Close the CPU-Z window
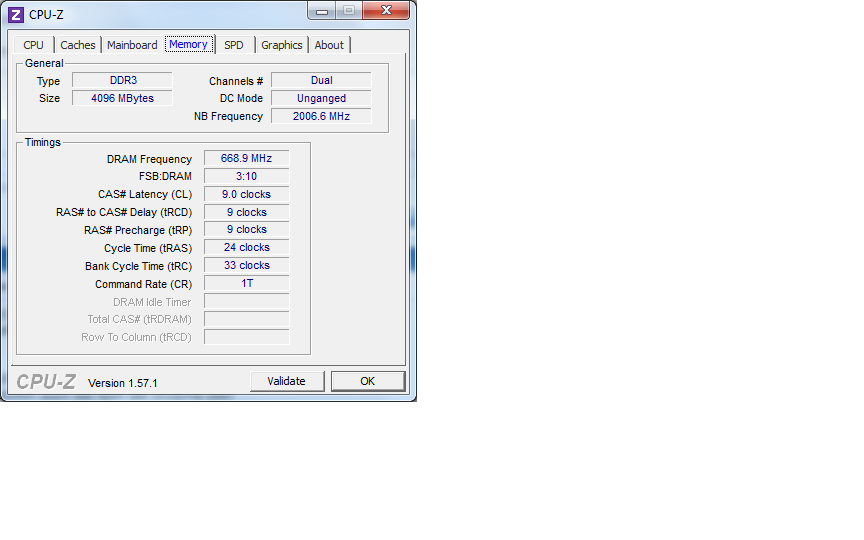 coord(386,10)
